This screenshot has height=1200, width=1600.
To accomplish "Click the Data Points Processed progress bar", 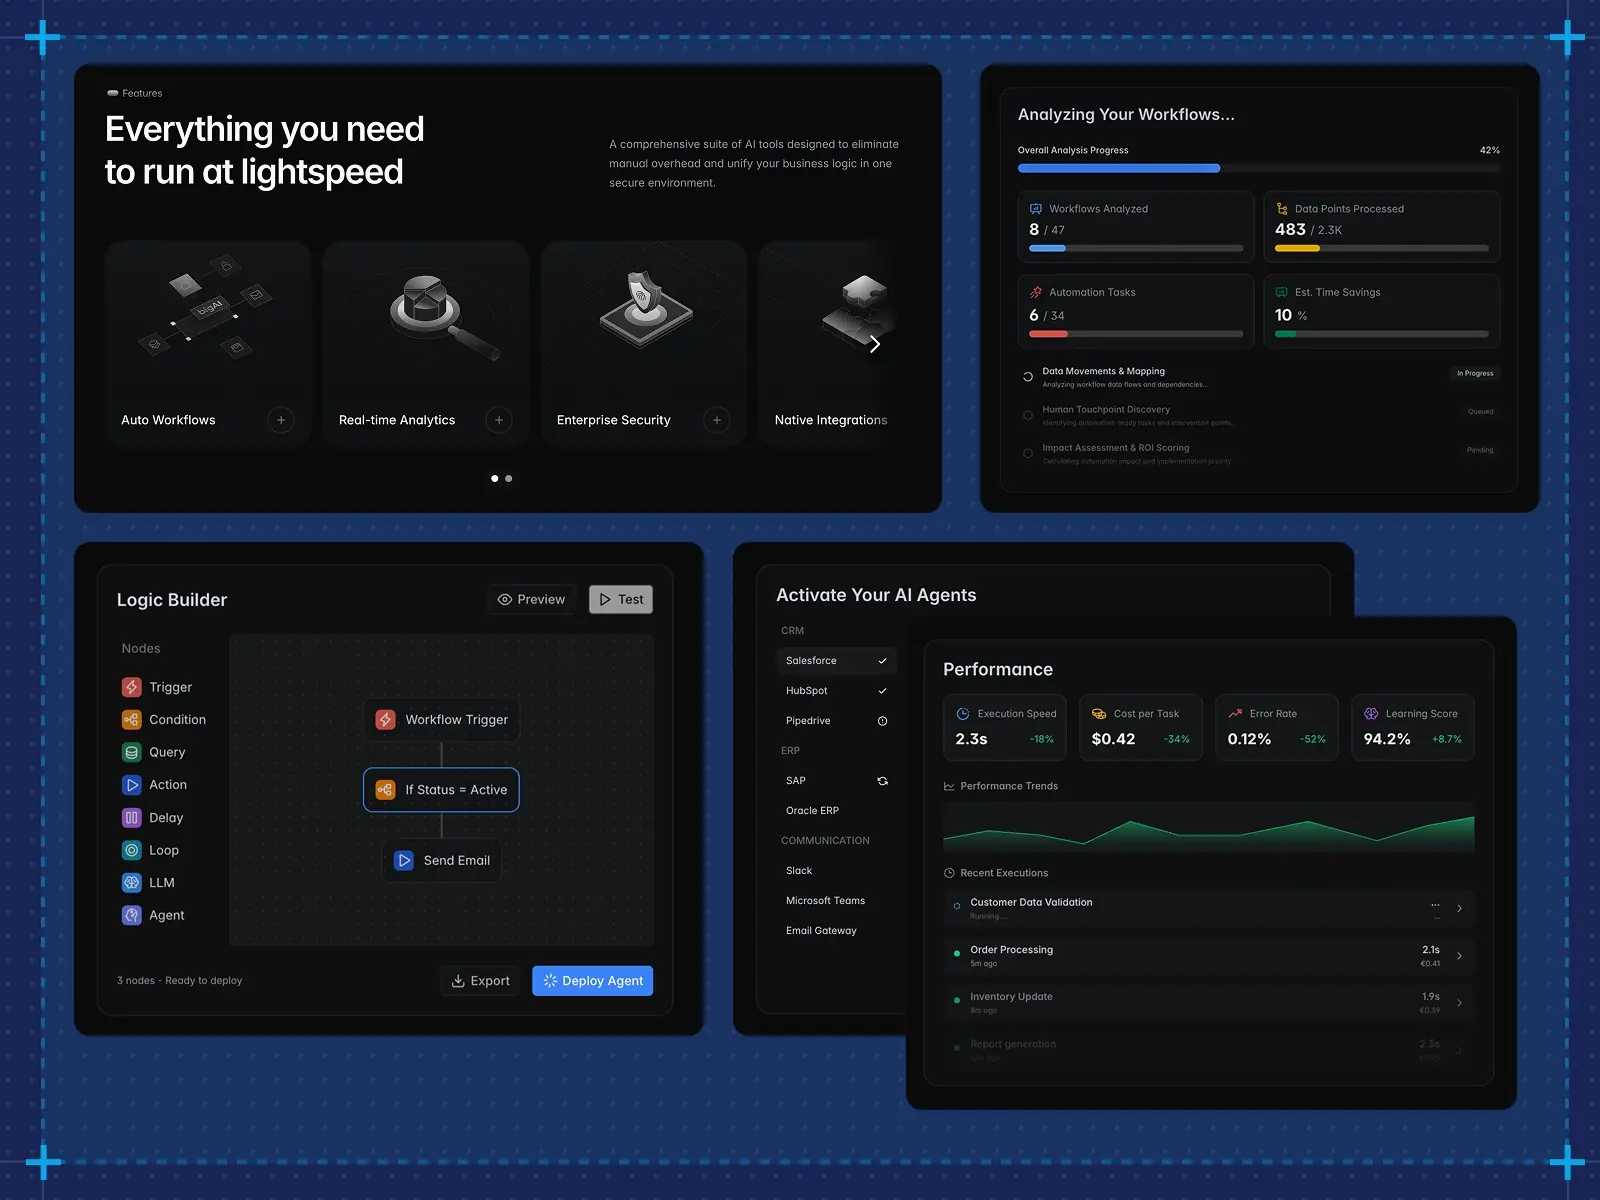I will pos(1382,248).
